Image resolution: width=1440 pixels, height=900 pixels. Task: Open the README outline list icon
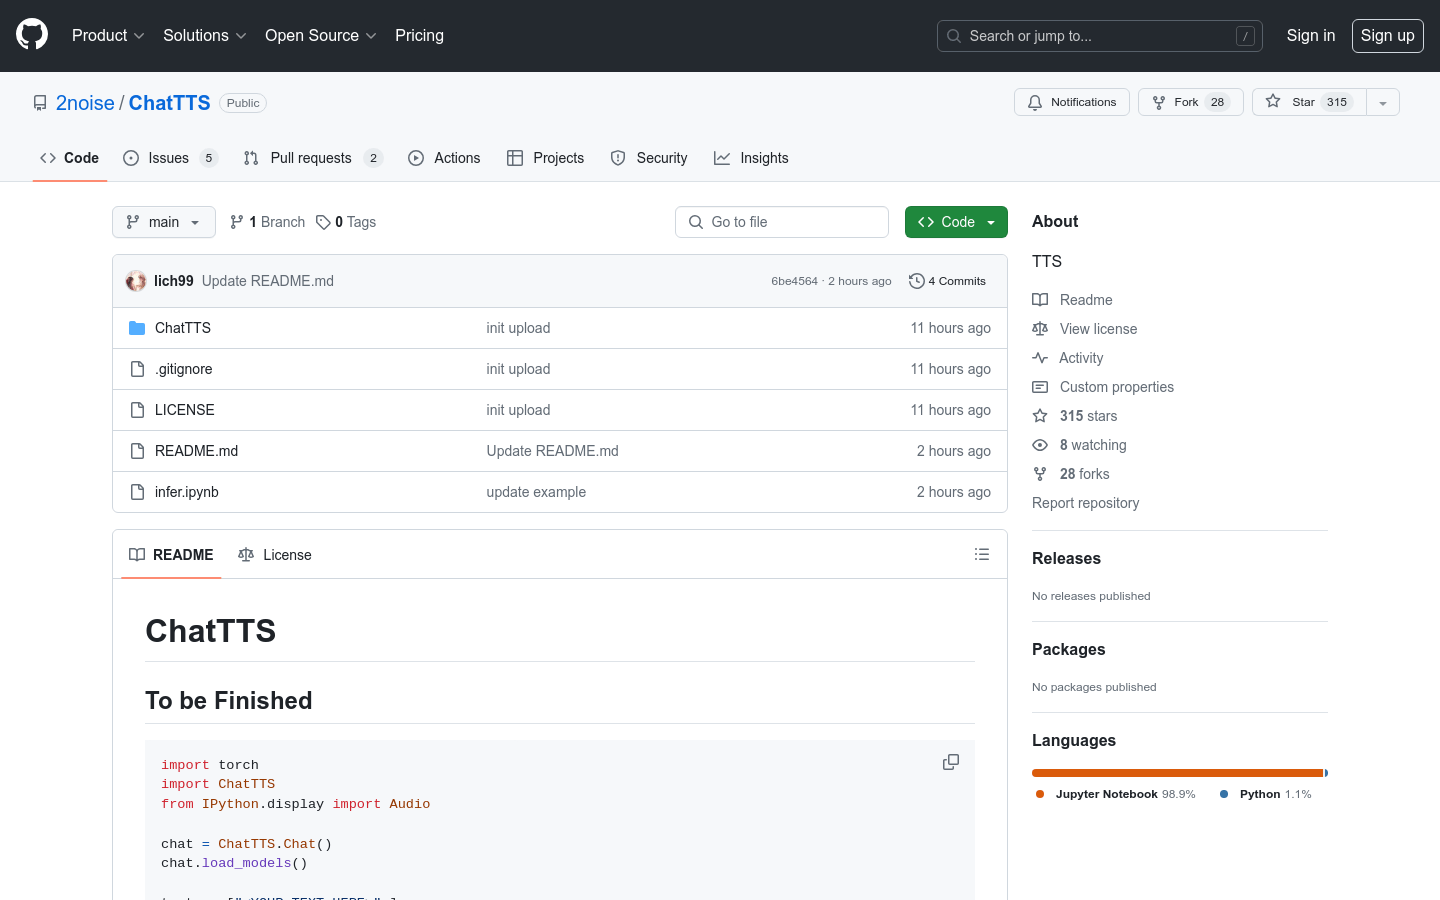click(x=981, y=554)
